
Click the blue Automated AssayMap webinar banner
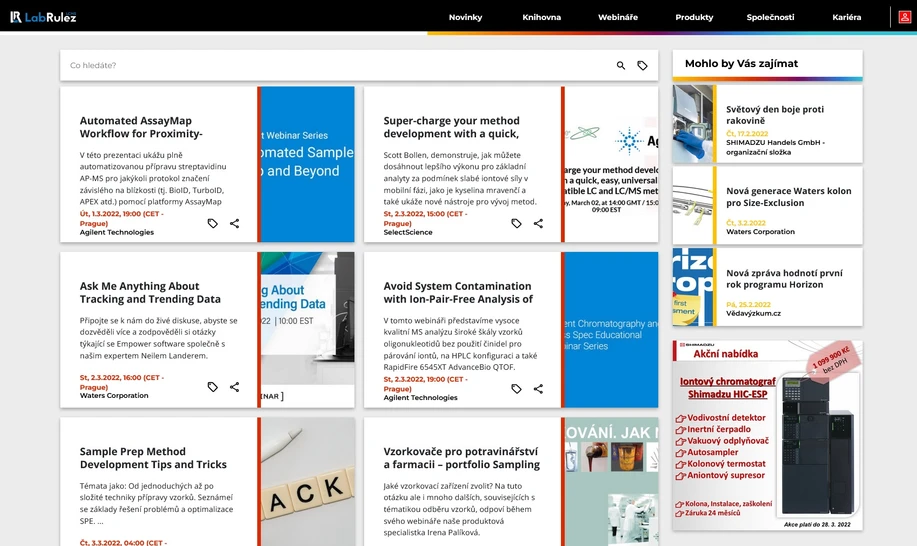point(308,164)
